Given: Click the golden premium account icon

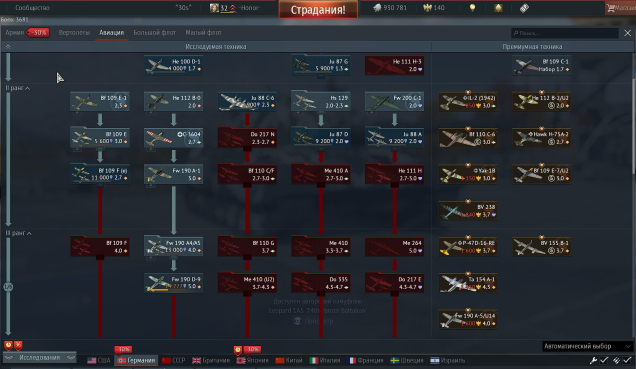Looking at the screenshot, I should (x=498, y=8).
